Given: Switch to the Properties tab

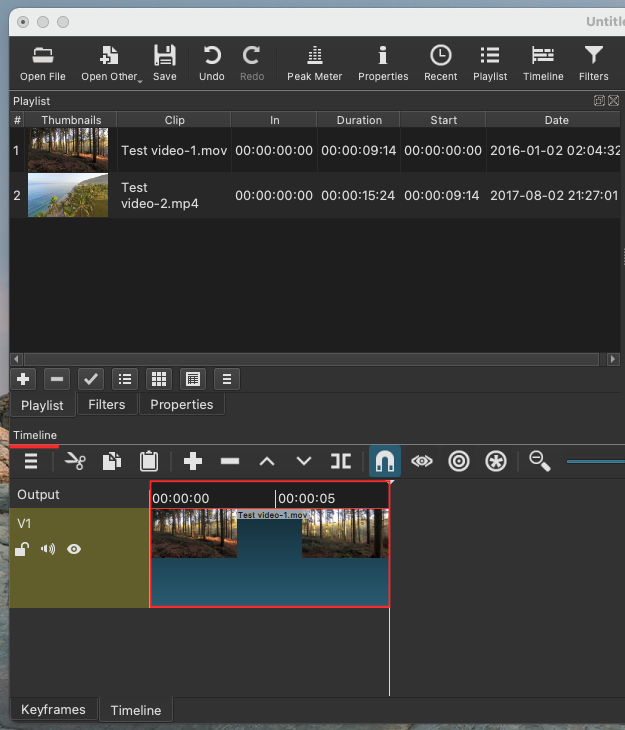Looking at the screenshot, I should click(181, 404).
